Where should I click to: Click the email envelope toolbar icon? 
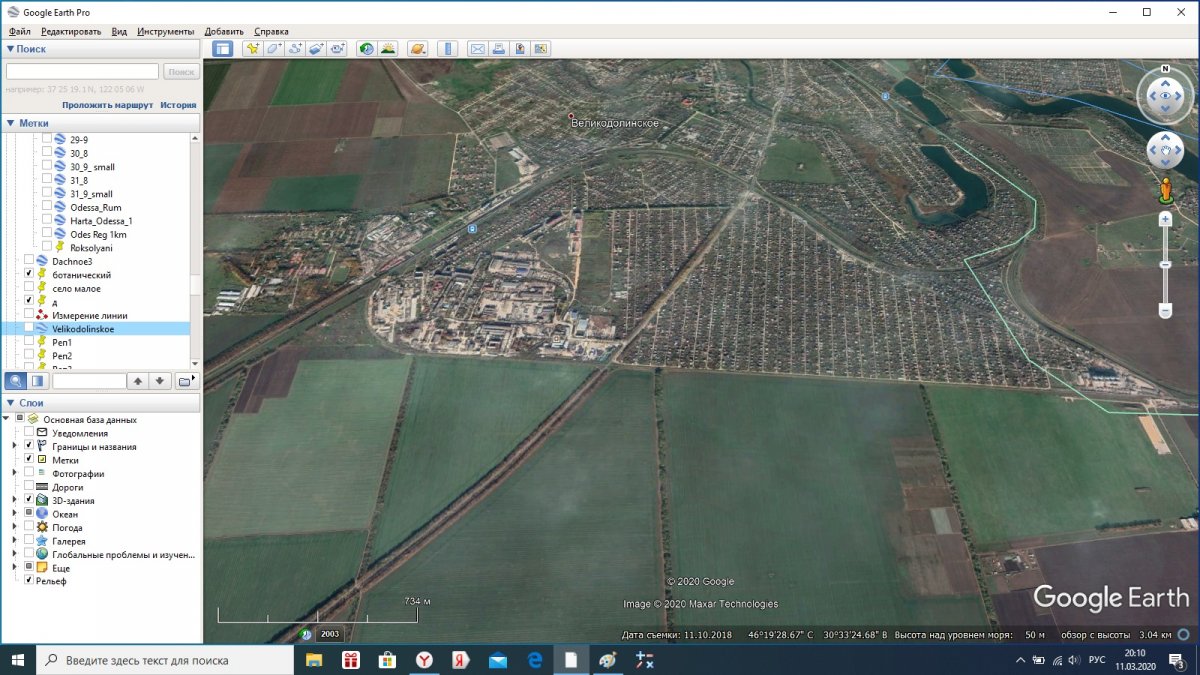point(477,48)
